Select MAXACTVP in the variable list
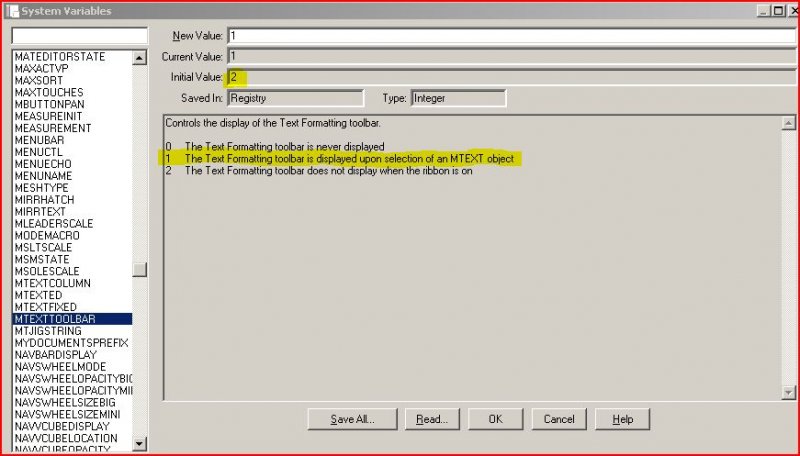Viewport: 800px width, 456px height. tap(72, 68)
